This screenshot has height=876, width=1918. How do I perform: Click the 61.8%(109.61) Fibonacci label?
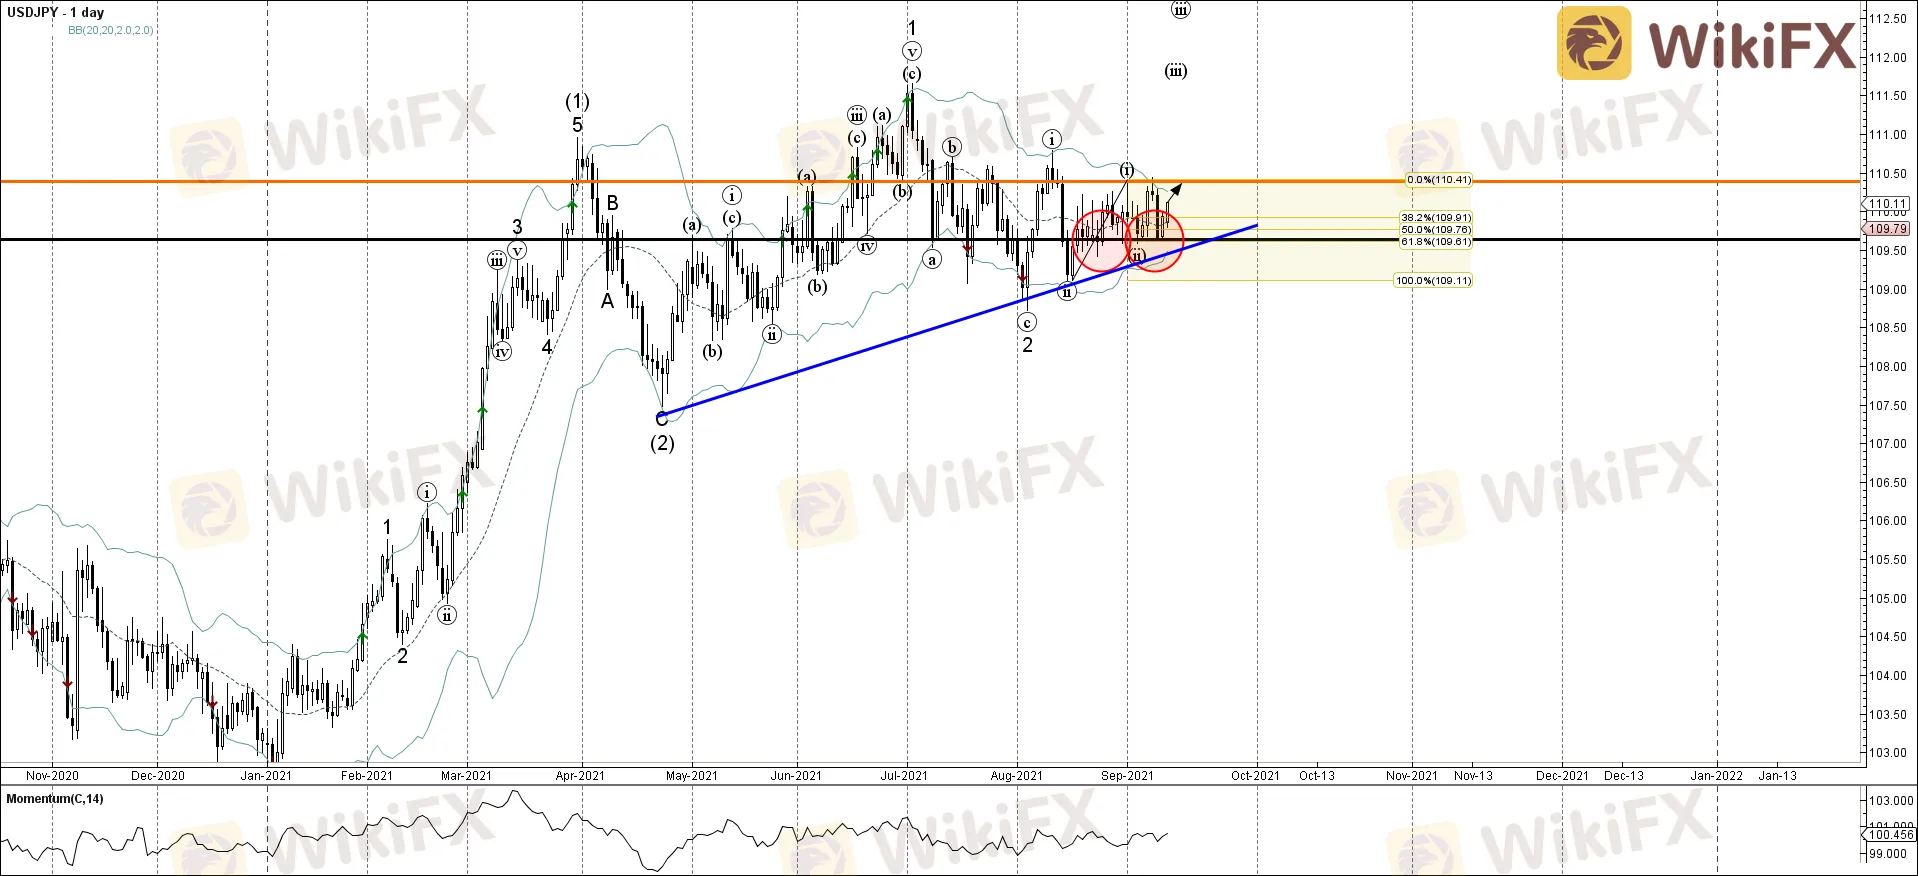click(1436, 241)
